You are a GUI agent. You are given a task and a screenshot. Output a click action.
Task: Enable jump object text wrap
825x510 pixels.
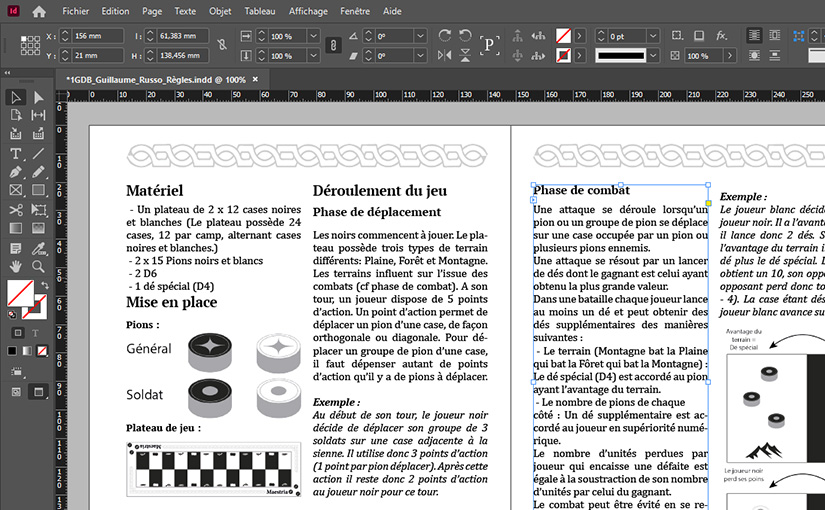coord(774,55)
